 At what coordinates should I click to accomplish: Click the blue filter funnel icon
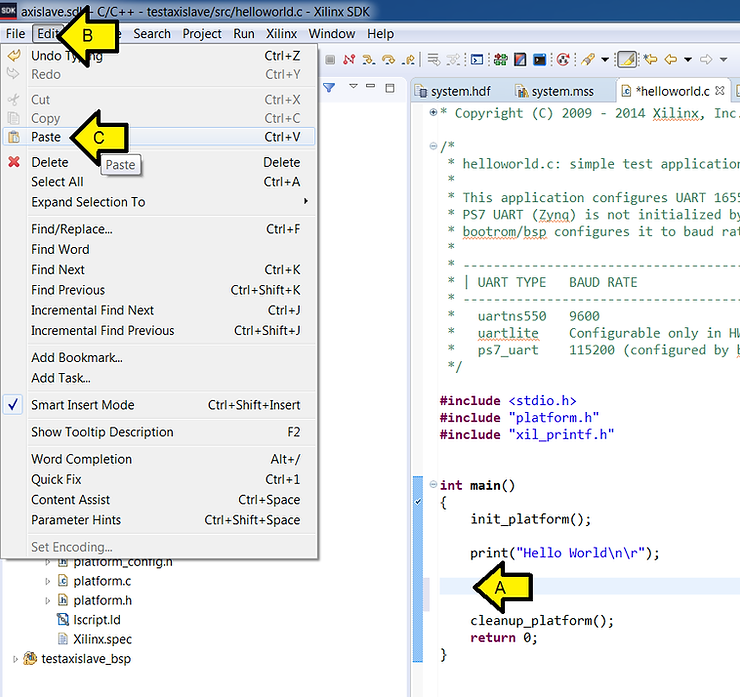pyautogui.click(x=328, y=88)
